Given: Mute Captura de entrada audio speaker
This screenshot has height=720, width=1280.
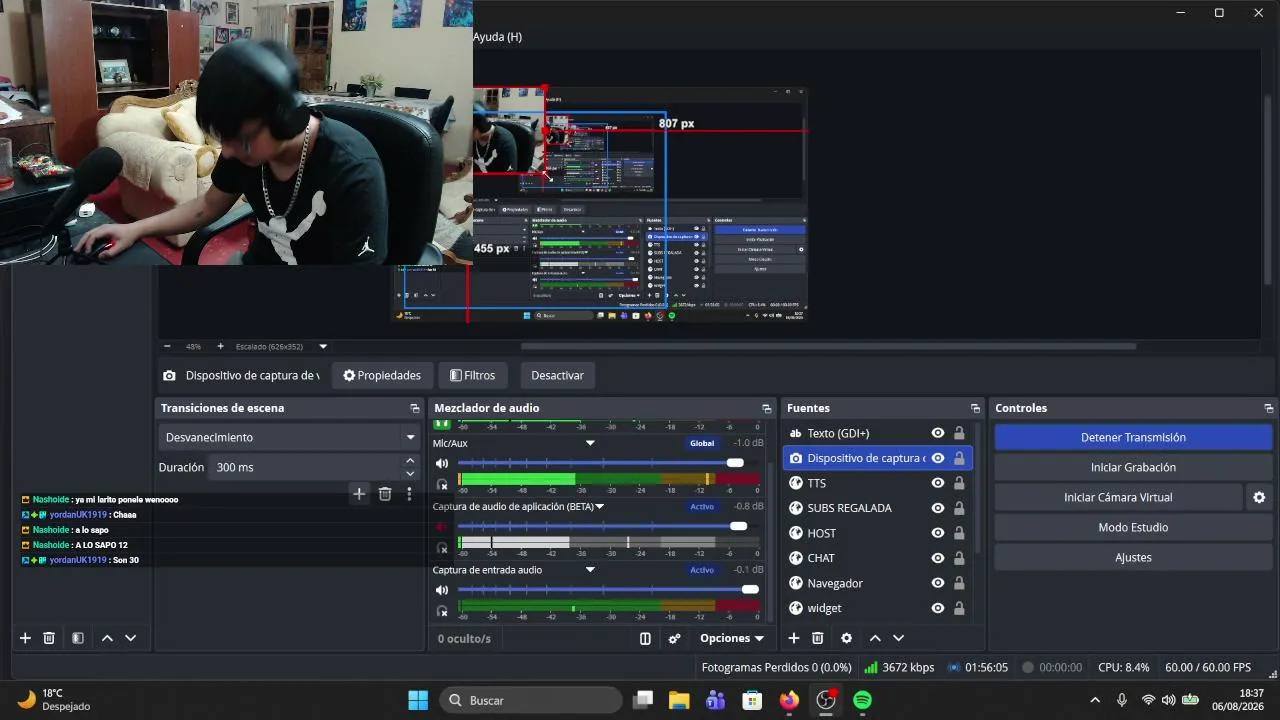Looking at the screenshot, I should point(442,590).
